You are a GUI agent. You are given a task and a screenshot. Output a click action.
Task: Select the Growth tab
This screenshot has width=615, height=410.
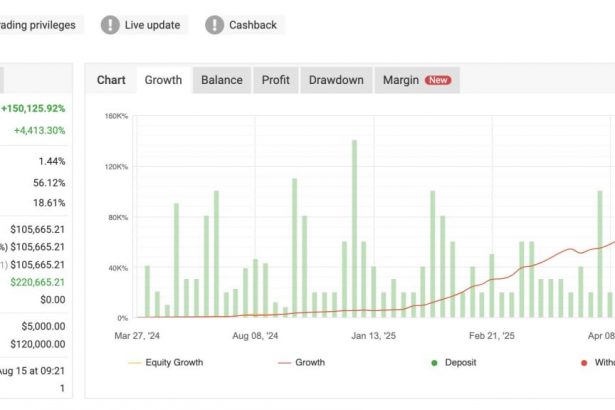163,80
